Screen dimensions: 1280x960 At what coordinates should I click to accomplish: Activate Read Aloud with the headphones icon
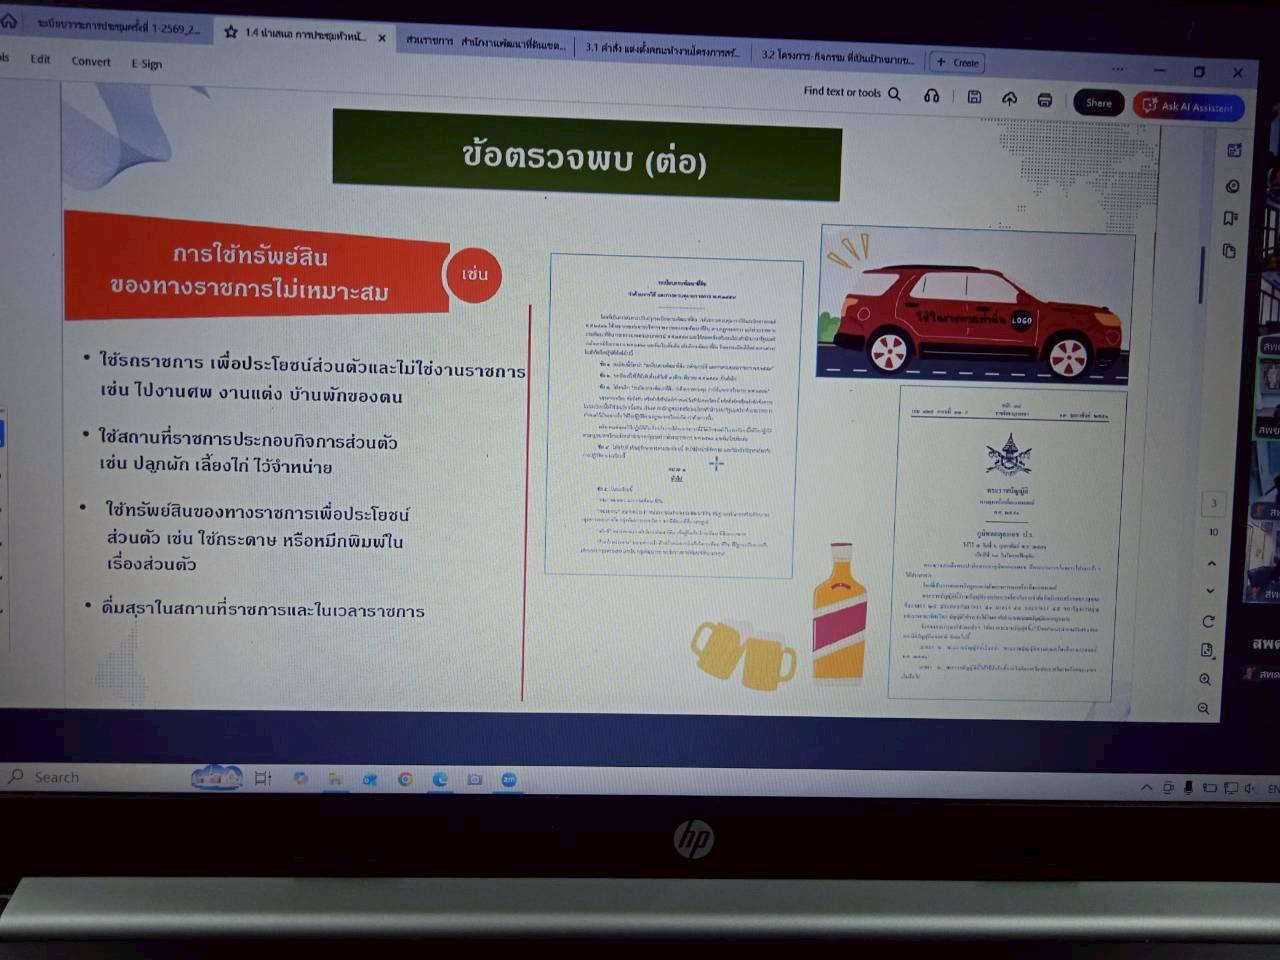point(931,95)
